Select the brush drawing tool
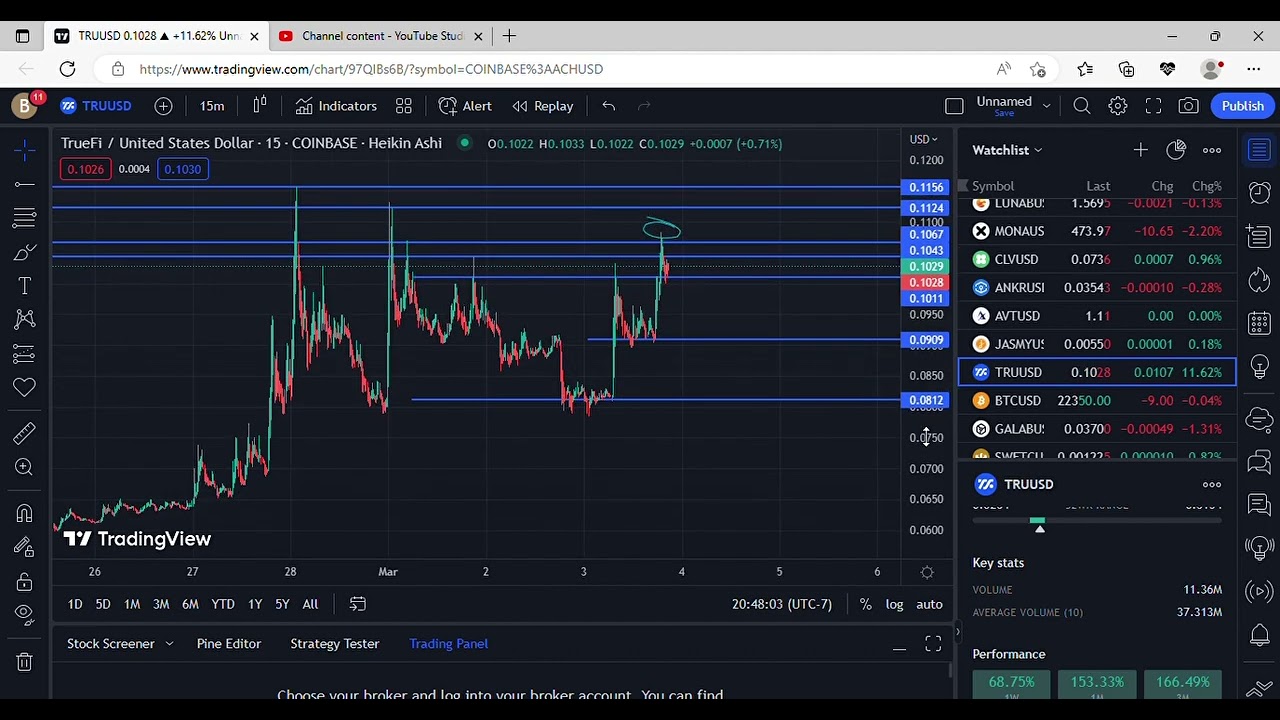This screenshot has height=720, width=1280. click(x=25, y=252)
